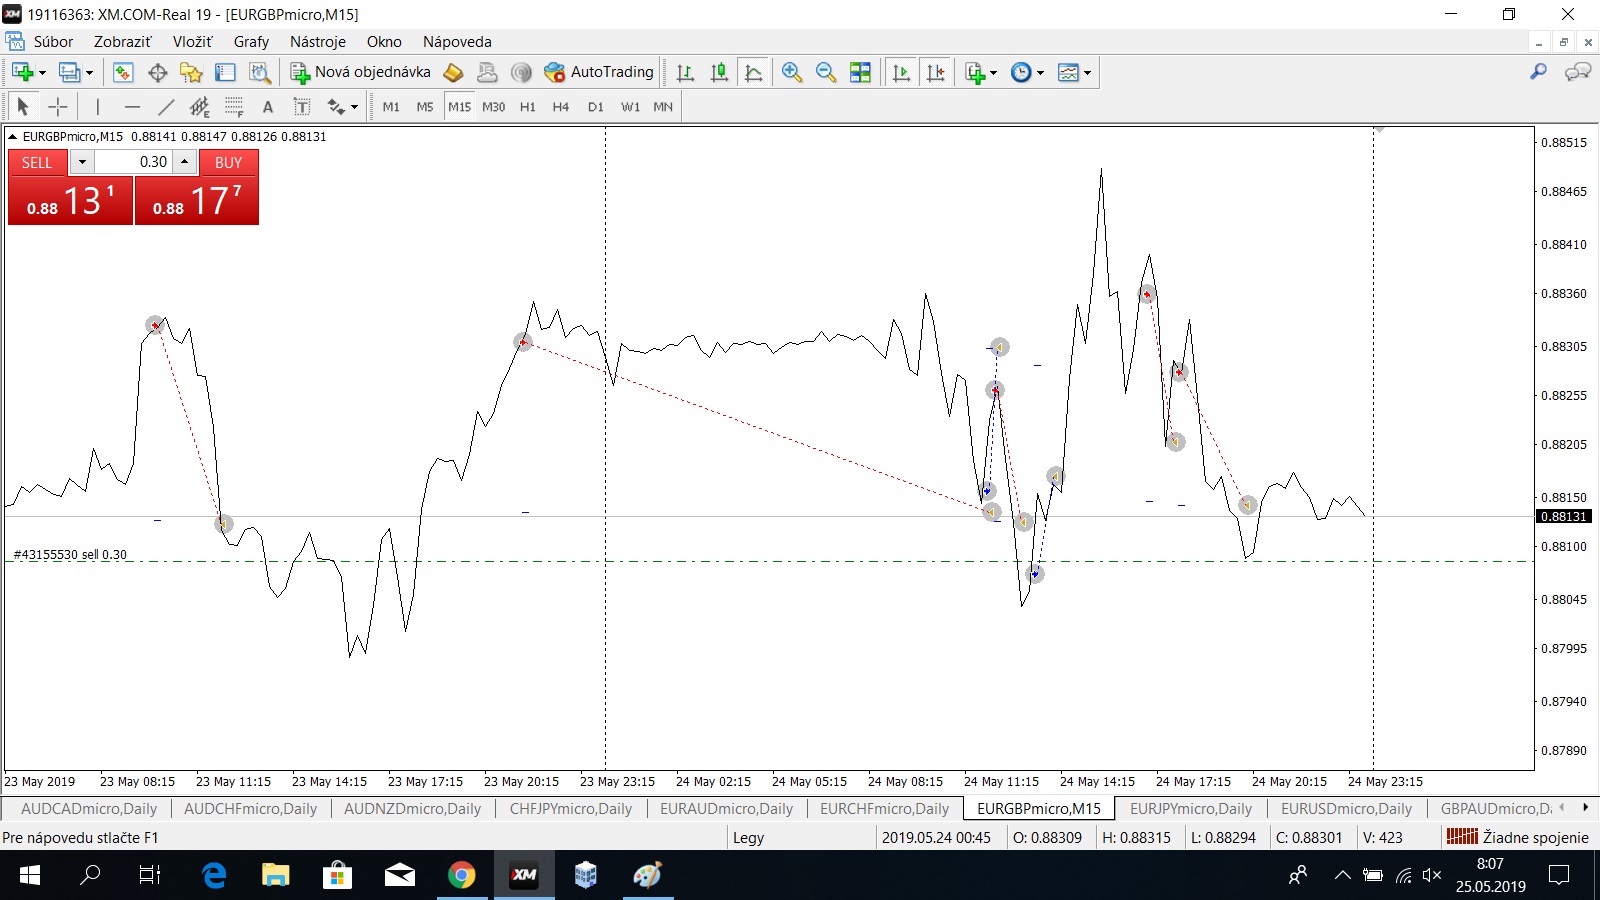Select the H1 timeframe button
1600x900 pixels.
click(527, 107)
